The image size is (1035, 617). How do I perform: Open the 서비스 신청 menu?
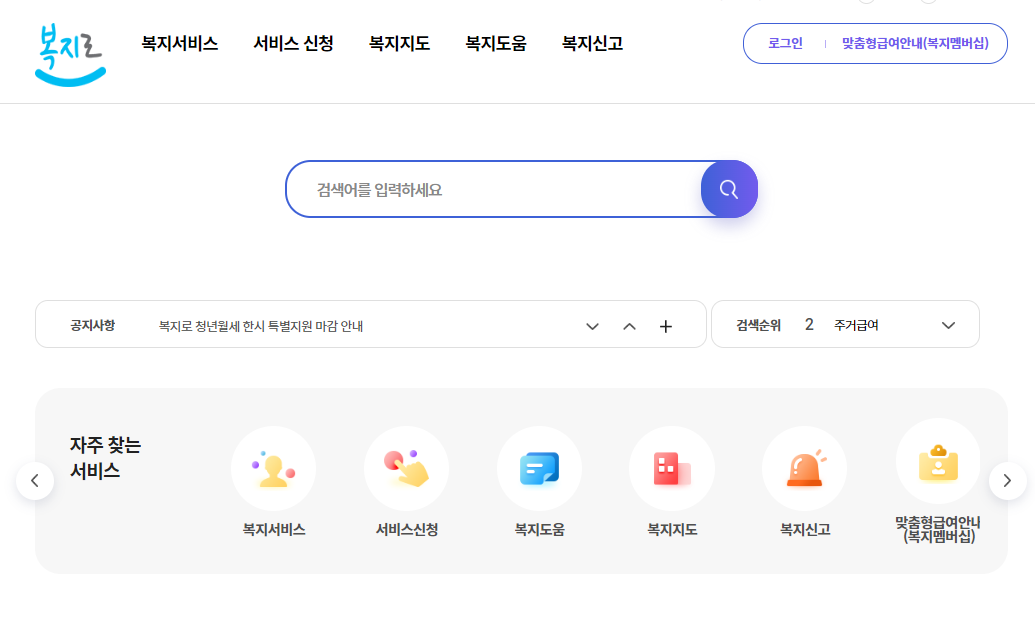pyautogui.click(x=292, y=44)
